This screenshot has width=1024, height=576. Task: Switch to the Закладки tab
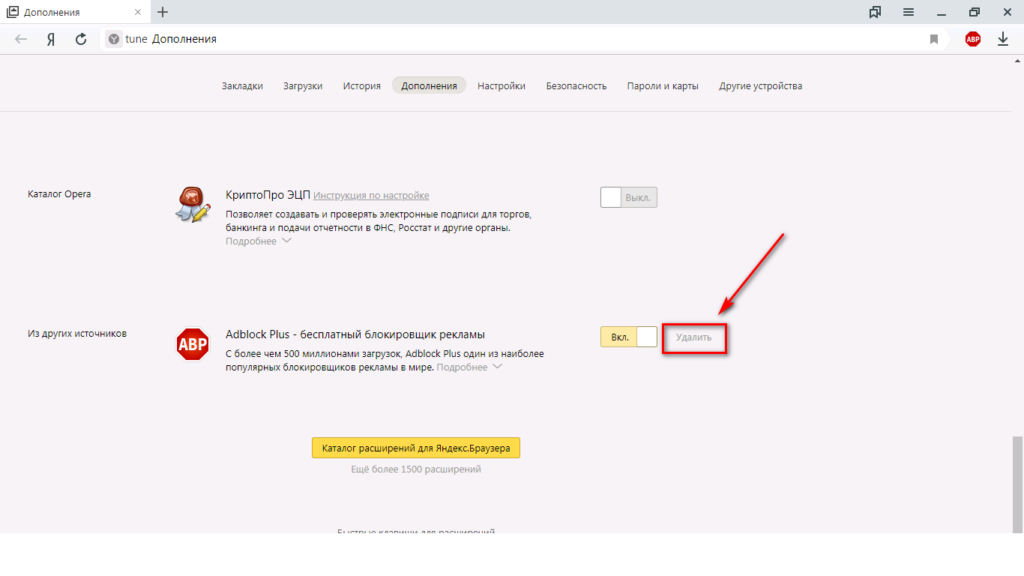click(242, 86)
